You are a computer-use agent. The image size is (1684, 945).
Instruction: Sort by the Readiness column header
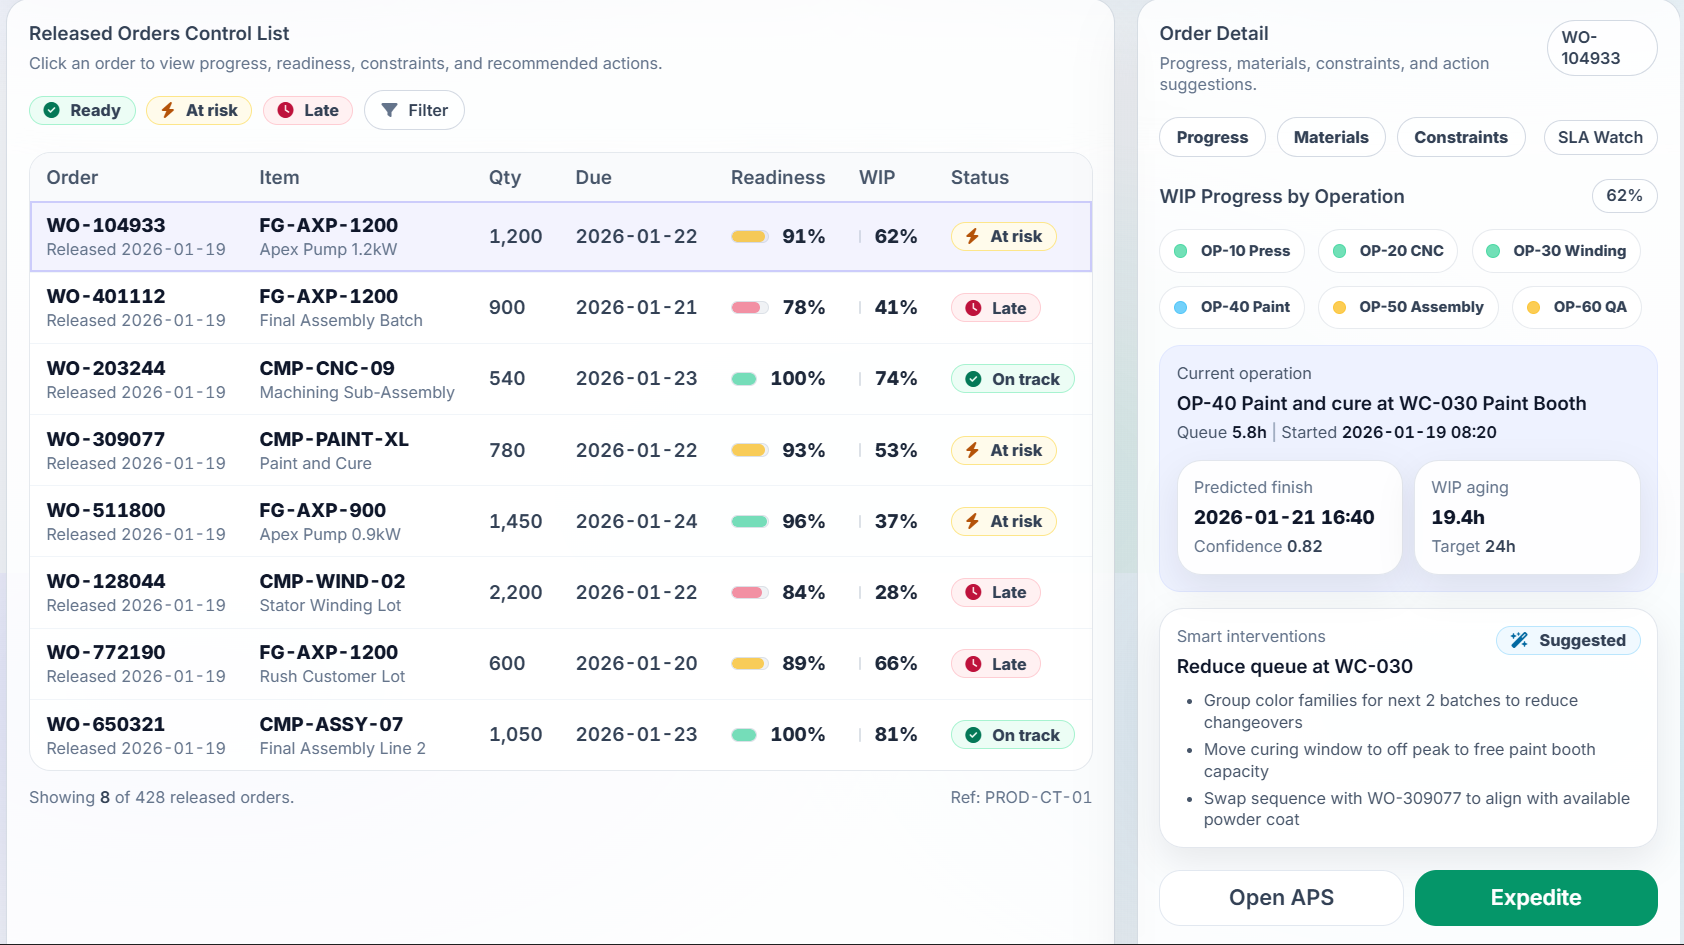pos(777,178)
